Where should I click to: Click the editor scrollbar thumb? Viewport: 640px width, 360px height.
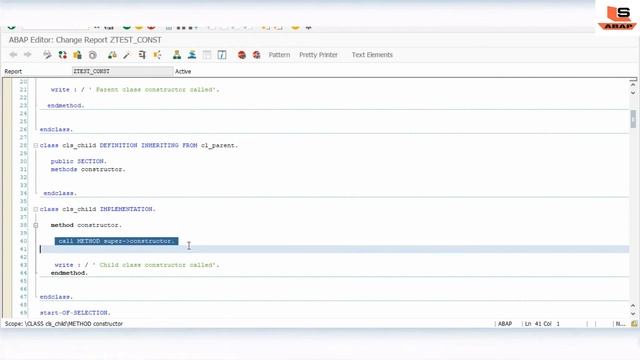coord(633,119)
